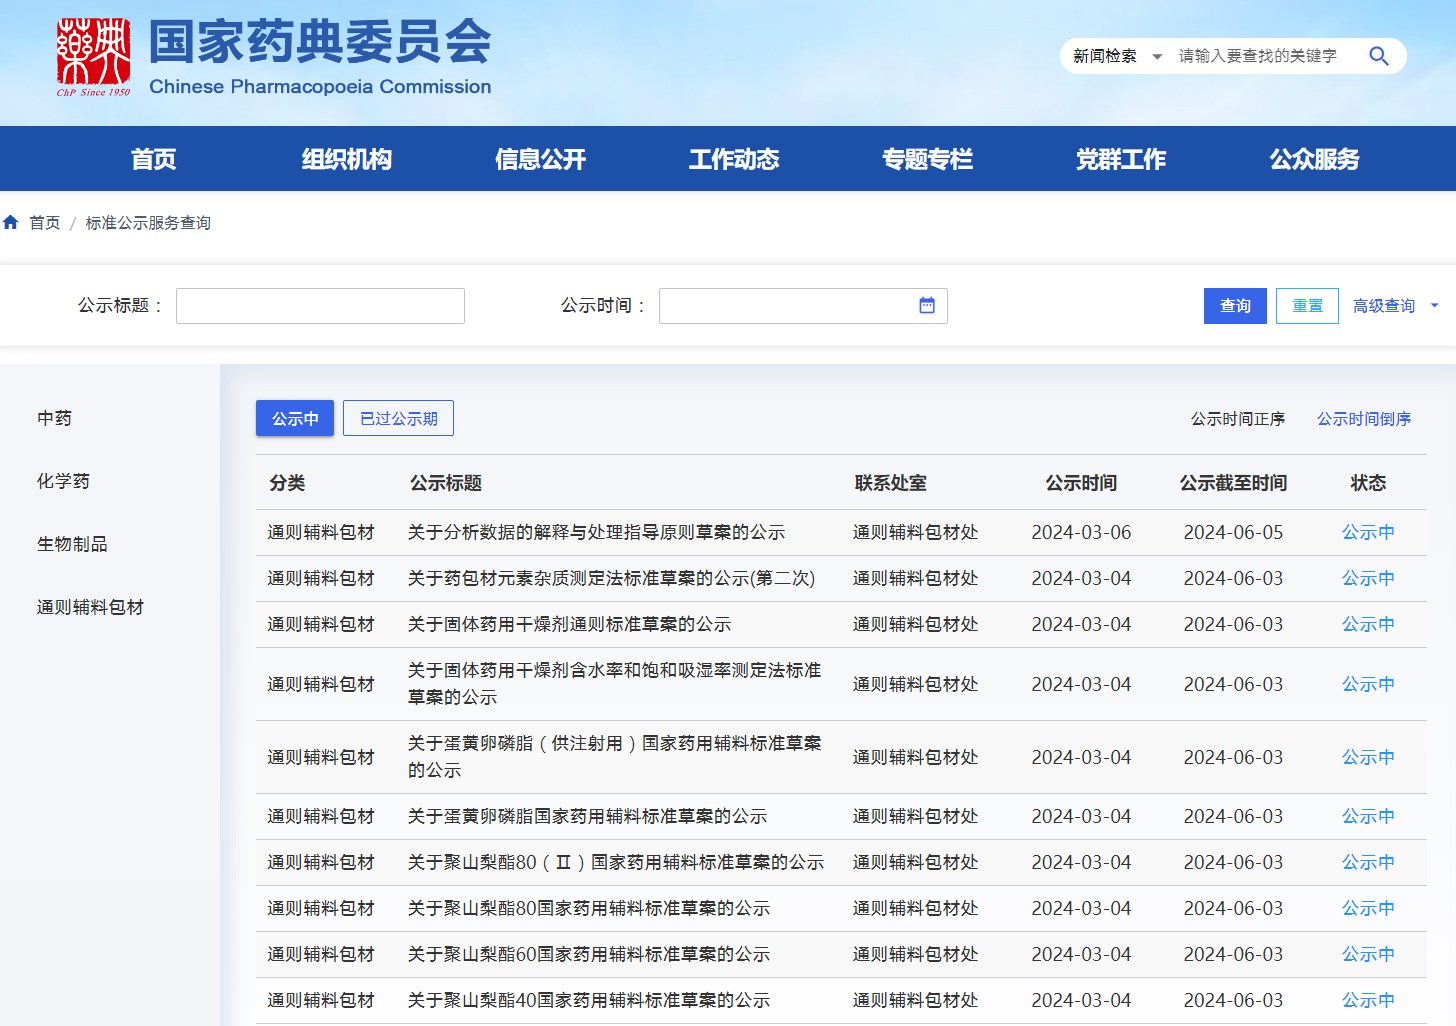Select 生物制品 in the left sidebar
The height and width of the screenshot is (1026, 1456).
(x=72, y=544)
